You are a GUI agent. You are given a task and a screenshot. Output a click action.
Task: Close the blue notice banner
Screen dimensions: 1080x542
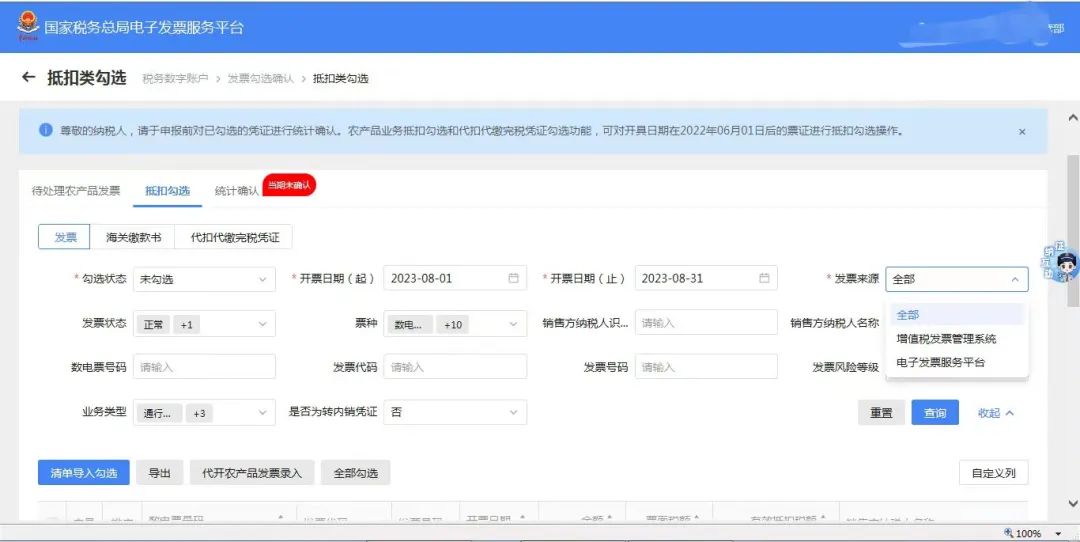coord(1022,132)
